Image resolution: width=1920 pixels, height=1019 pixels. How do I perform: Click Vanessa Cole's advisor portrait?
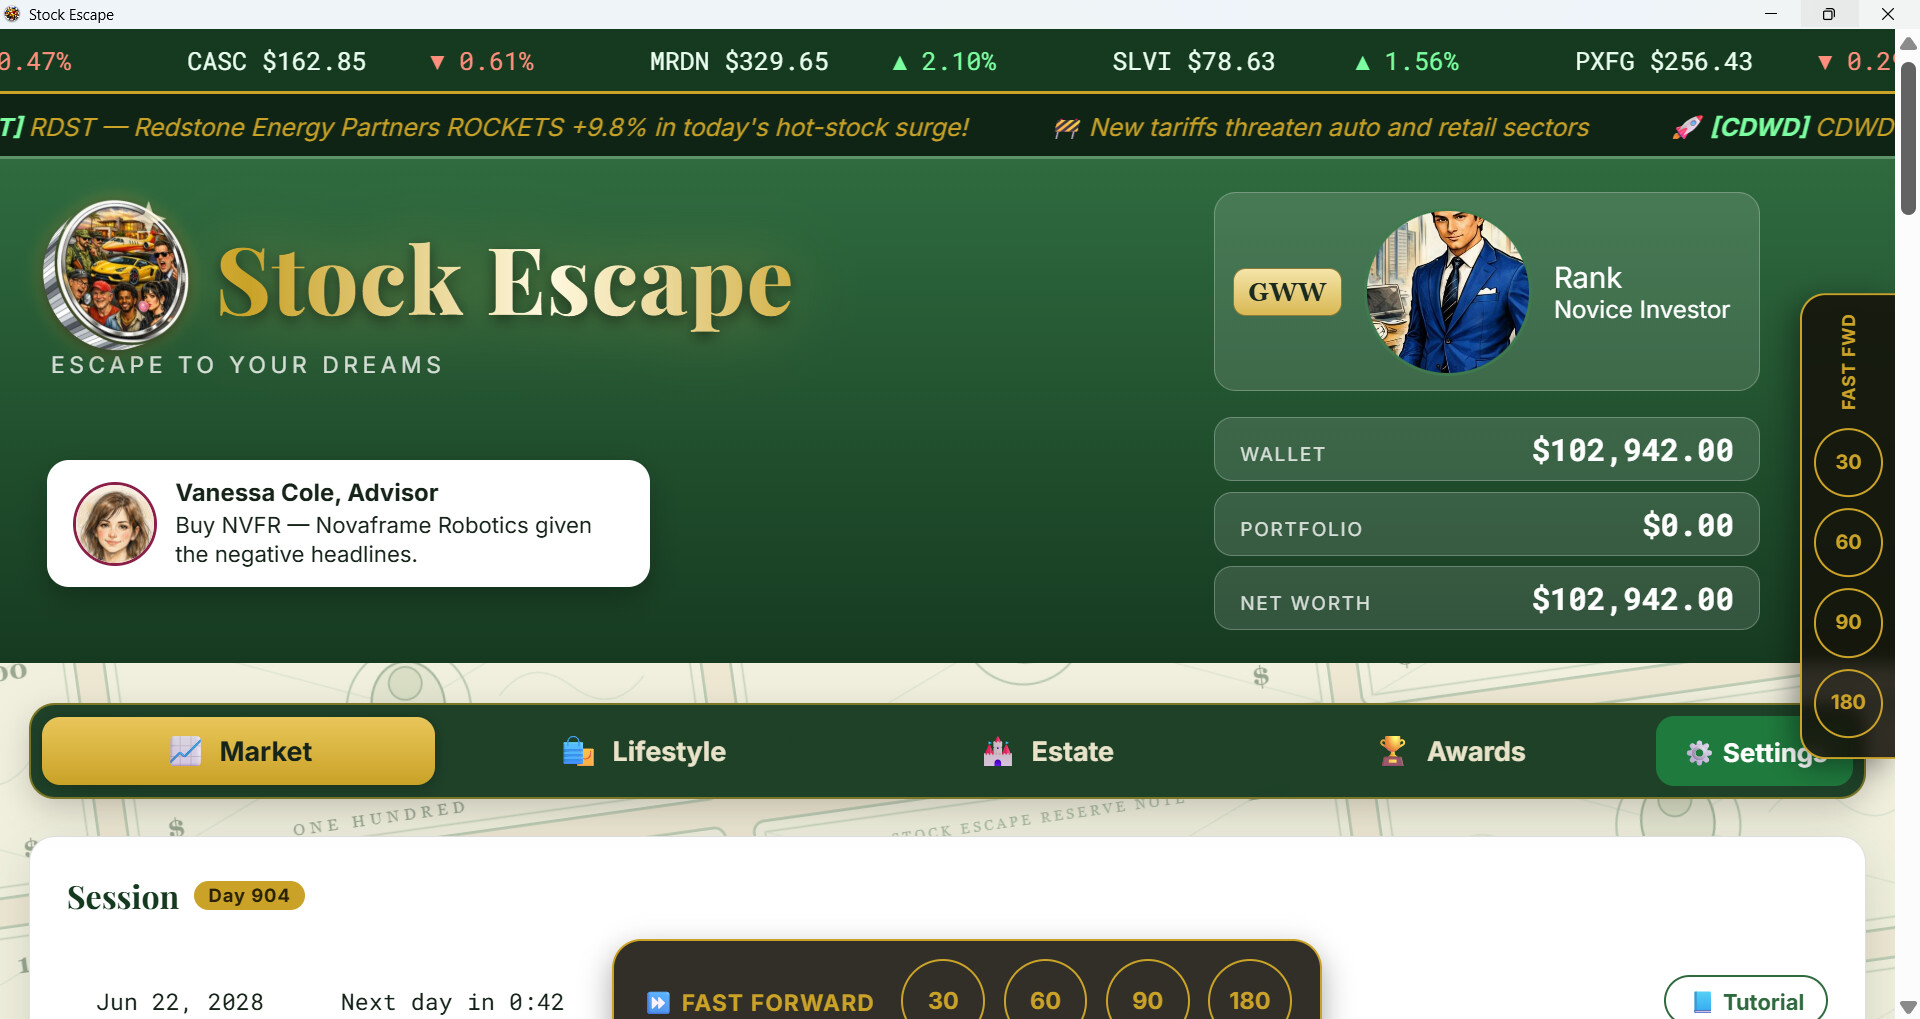pos(115,524)
